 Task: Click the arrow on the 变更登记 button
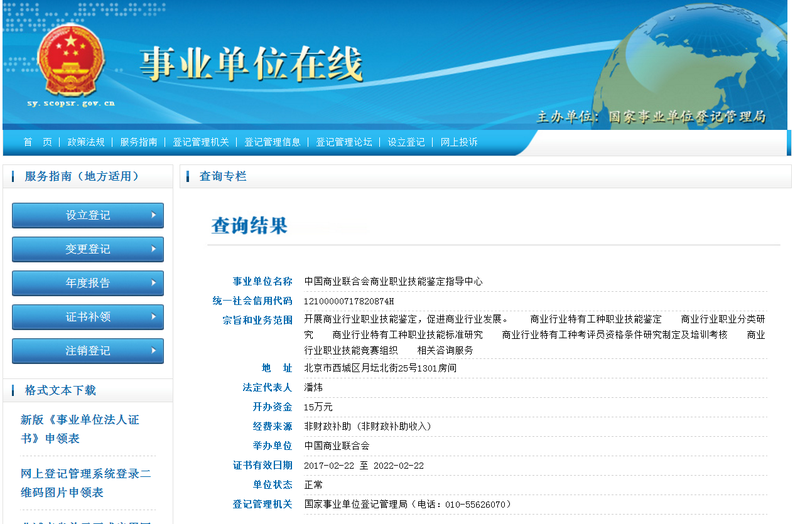153,249
